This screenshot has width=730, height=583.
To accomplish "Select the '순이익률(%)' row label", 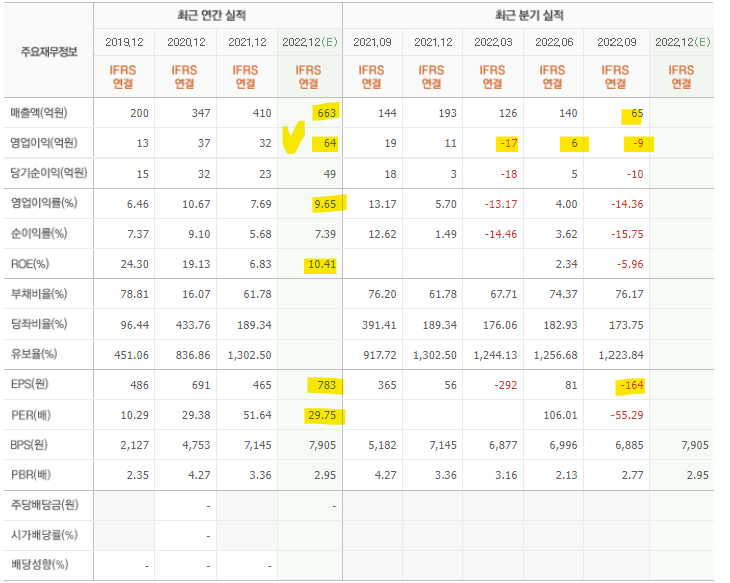I will (39, 233).
